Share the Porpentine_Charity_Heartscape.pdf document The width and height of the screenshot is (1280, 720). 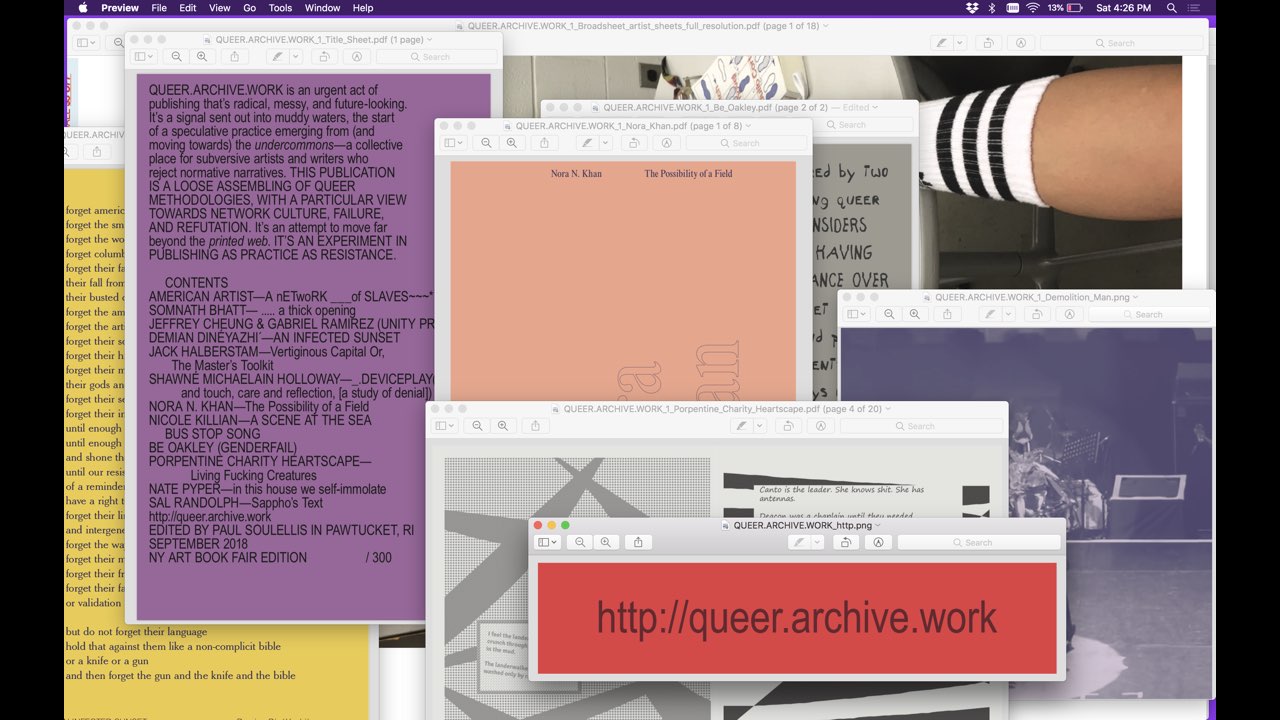pos(535,426)
